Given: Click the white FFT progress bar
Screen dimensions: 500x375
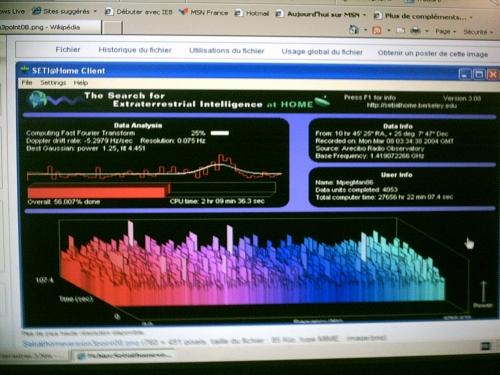Looking at the screenshot, I should [x=220, y=133].
